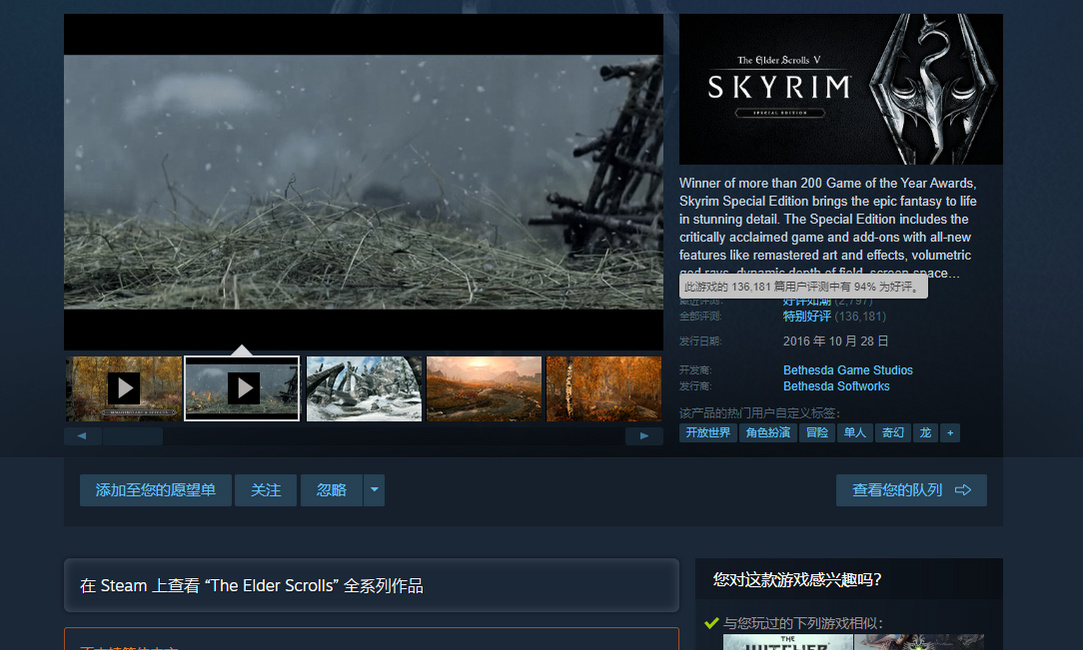
Task: Expand the dropdown arrow next to 忽略
Action: 374,490
